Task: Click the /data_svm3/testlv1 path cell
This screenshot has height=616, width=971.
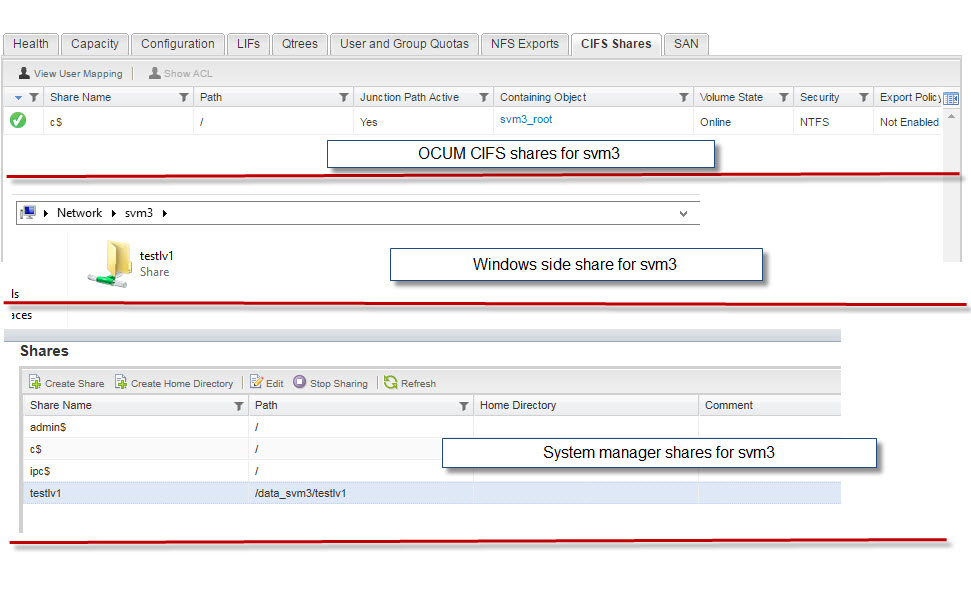Action: (300, 493)
